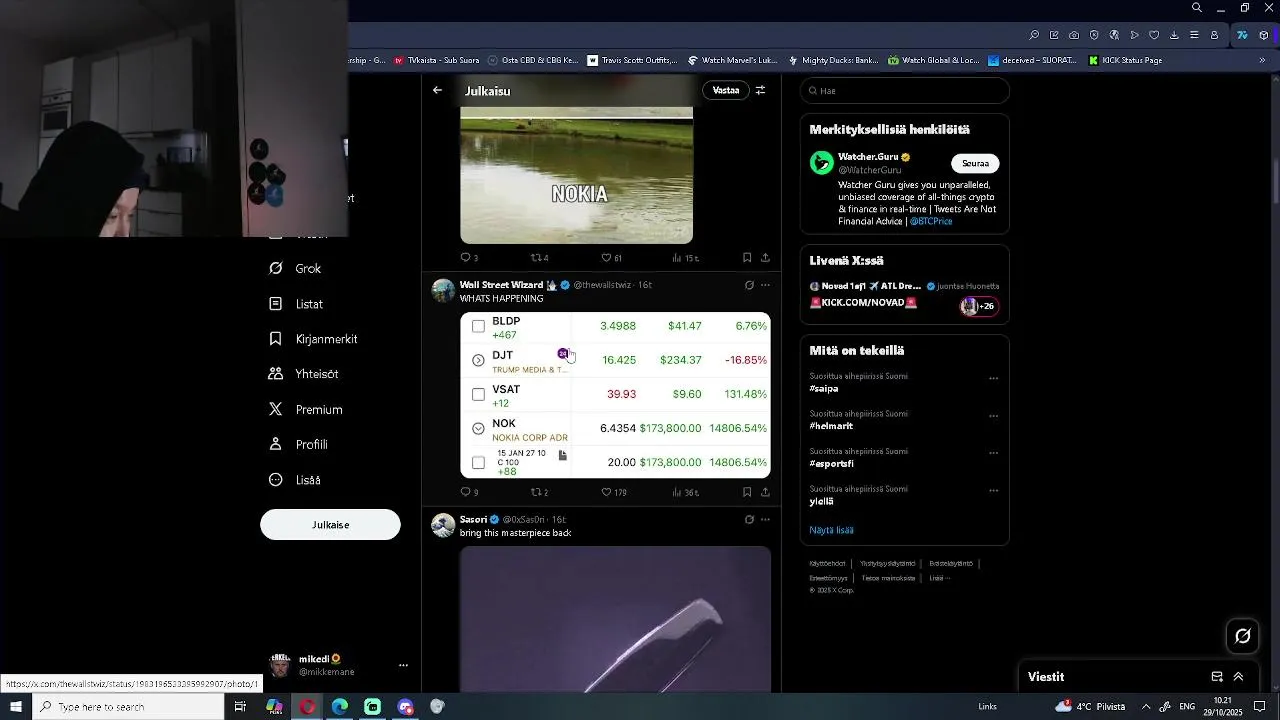This screenshot has height=720, width=1280.
Task: Open options for #esportsfi trend
Action: [993, 453]
